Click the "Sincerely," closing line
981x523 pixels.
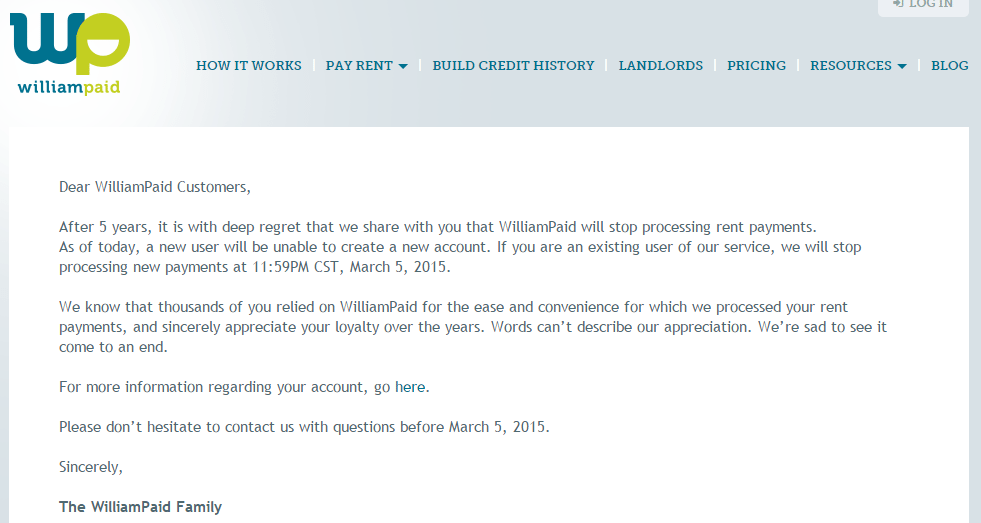tap(91, 467)
